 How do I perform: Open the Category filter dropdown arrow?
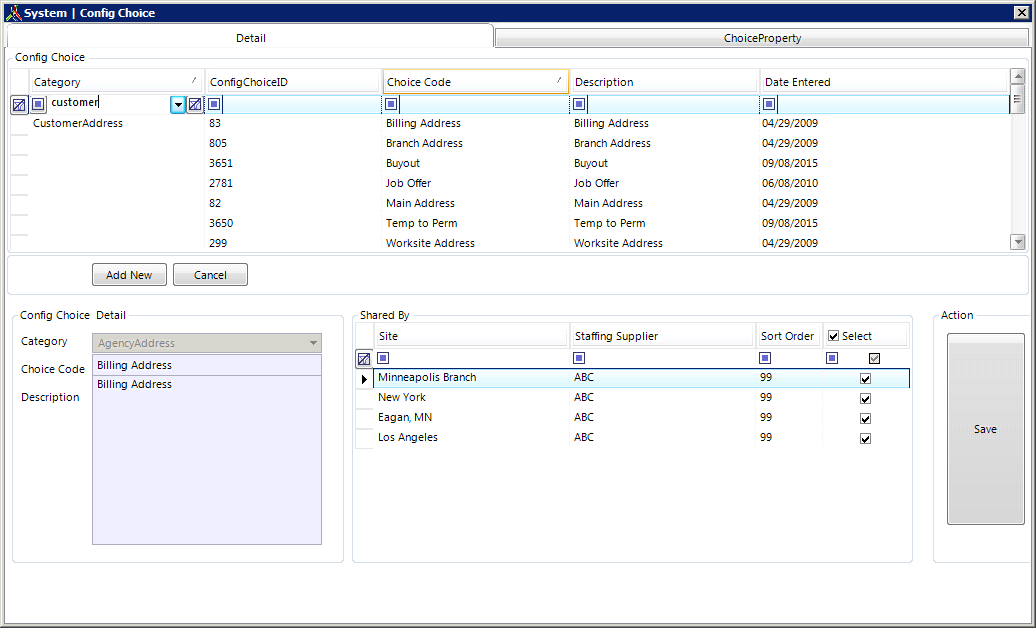point(178,104)
